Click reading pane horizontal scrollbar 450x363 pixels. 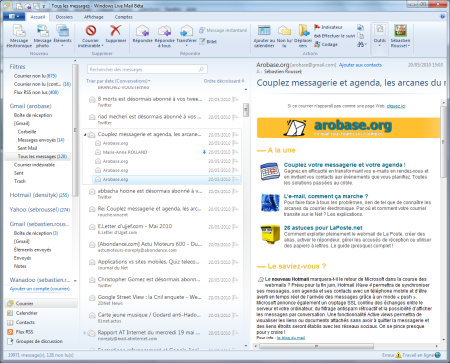pyautogui.click(x=316, y=346)
